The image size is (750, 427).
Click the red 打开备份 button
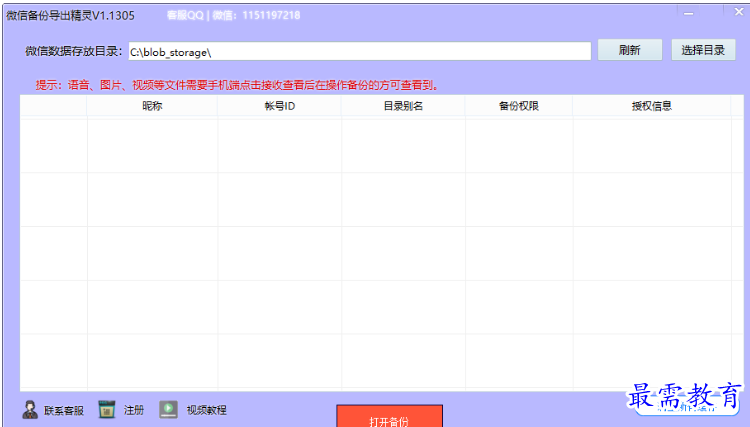(389, 416)
